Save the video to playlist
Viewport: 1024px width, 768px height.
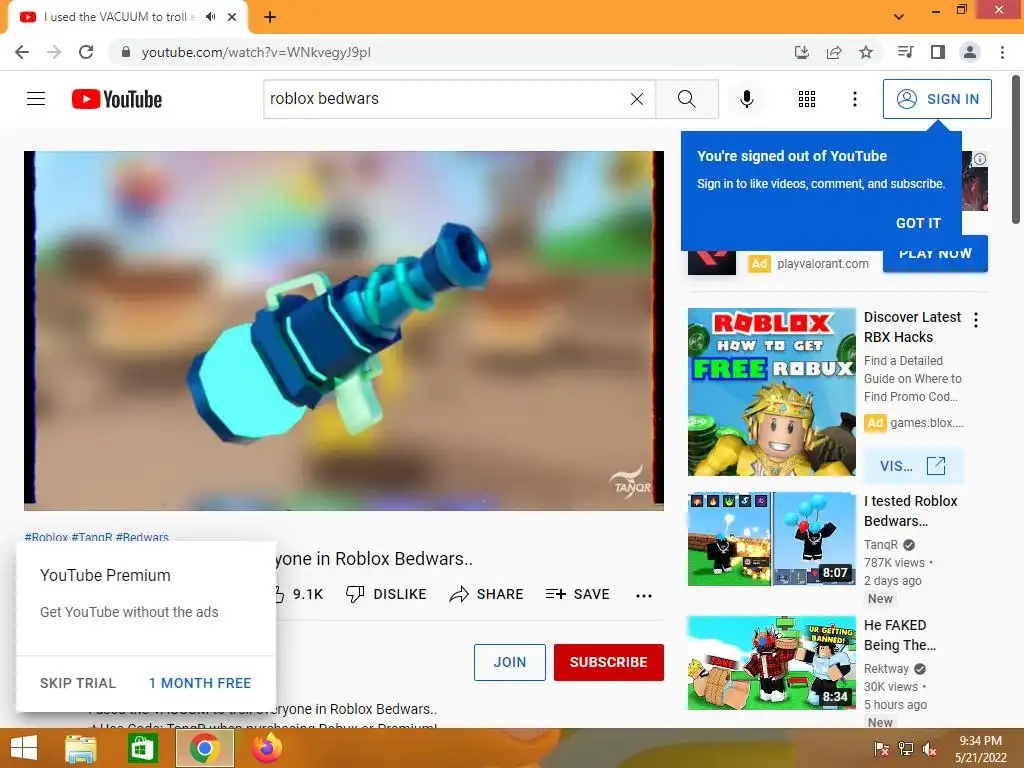[577, 594]
